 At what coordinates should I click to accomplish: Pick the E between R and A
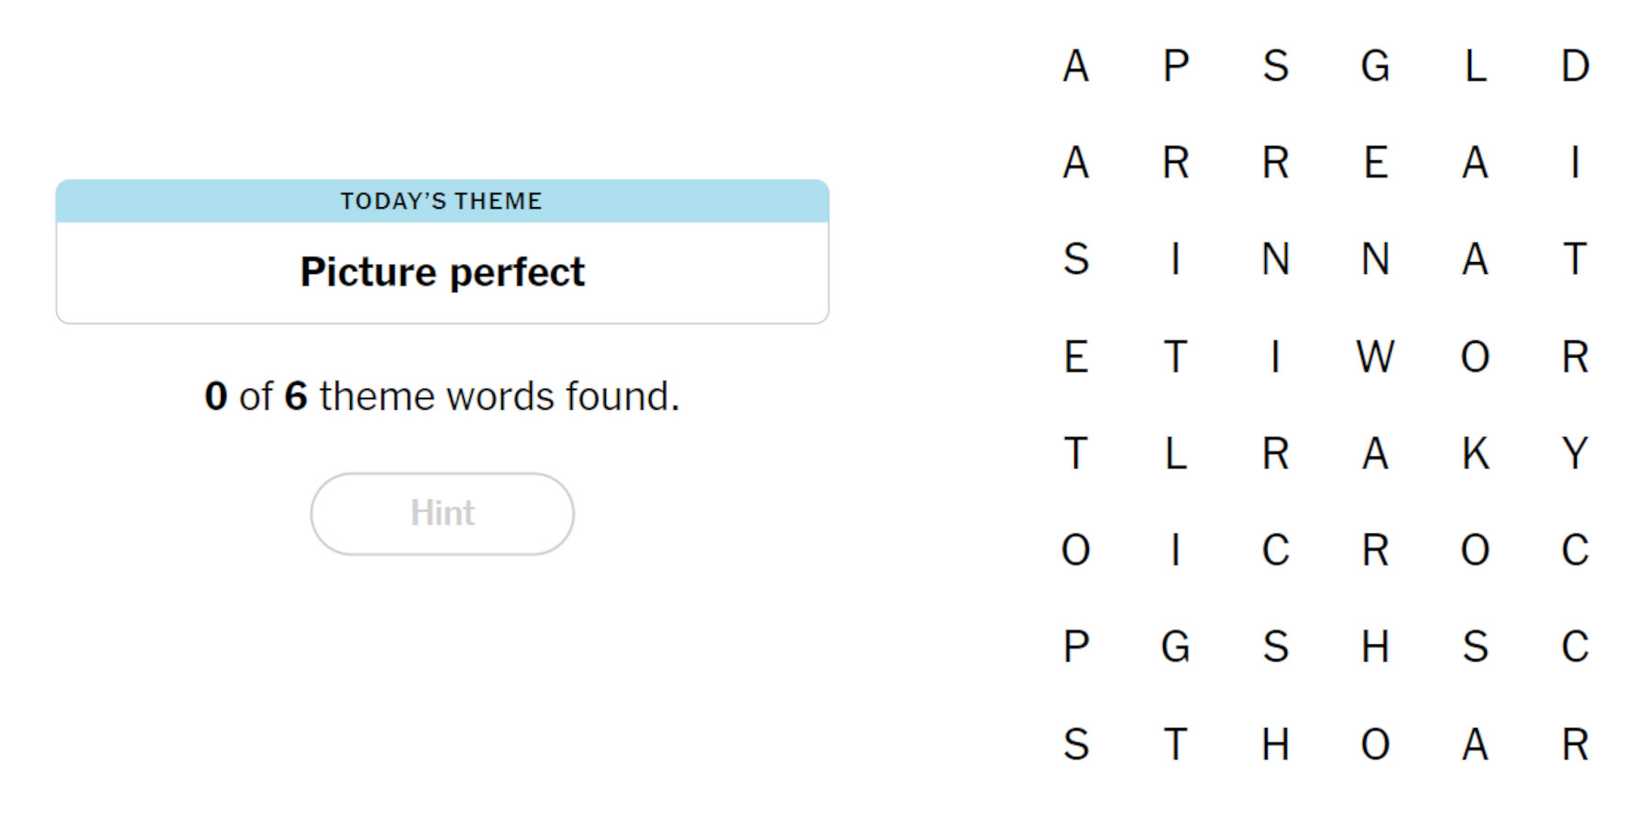[1375, 163]
